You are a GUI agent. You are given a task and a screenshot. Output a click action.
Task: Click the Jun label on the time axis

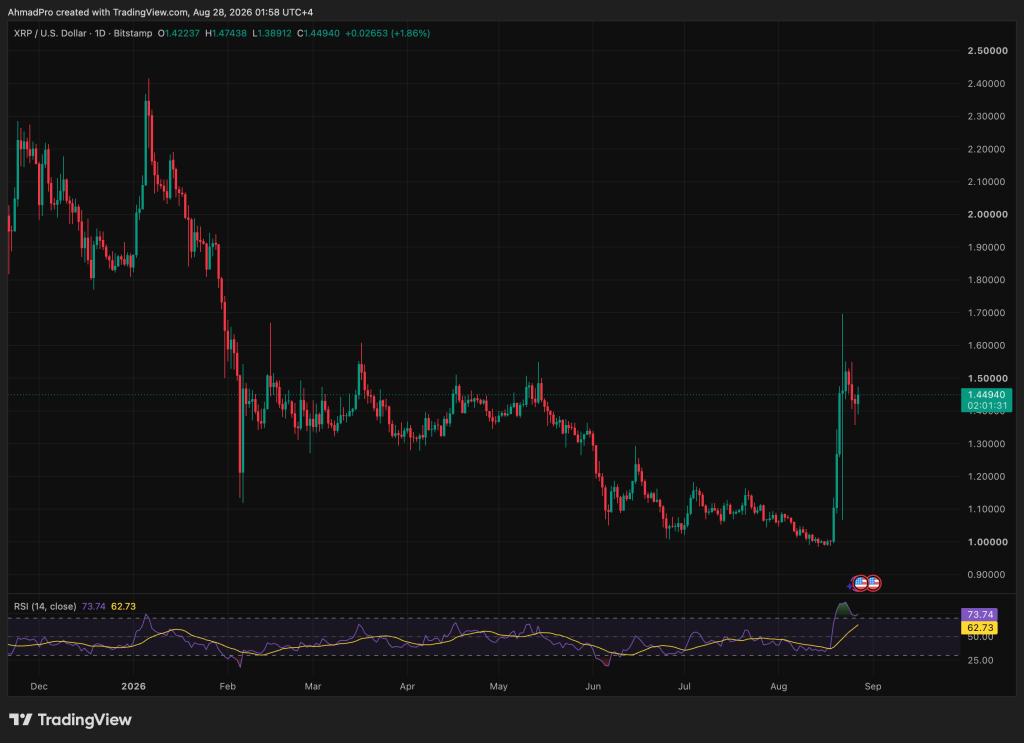pyautogui.click(x=593, y=686)
